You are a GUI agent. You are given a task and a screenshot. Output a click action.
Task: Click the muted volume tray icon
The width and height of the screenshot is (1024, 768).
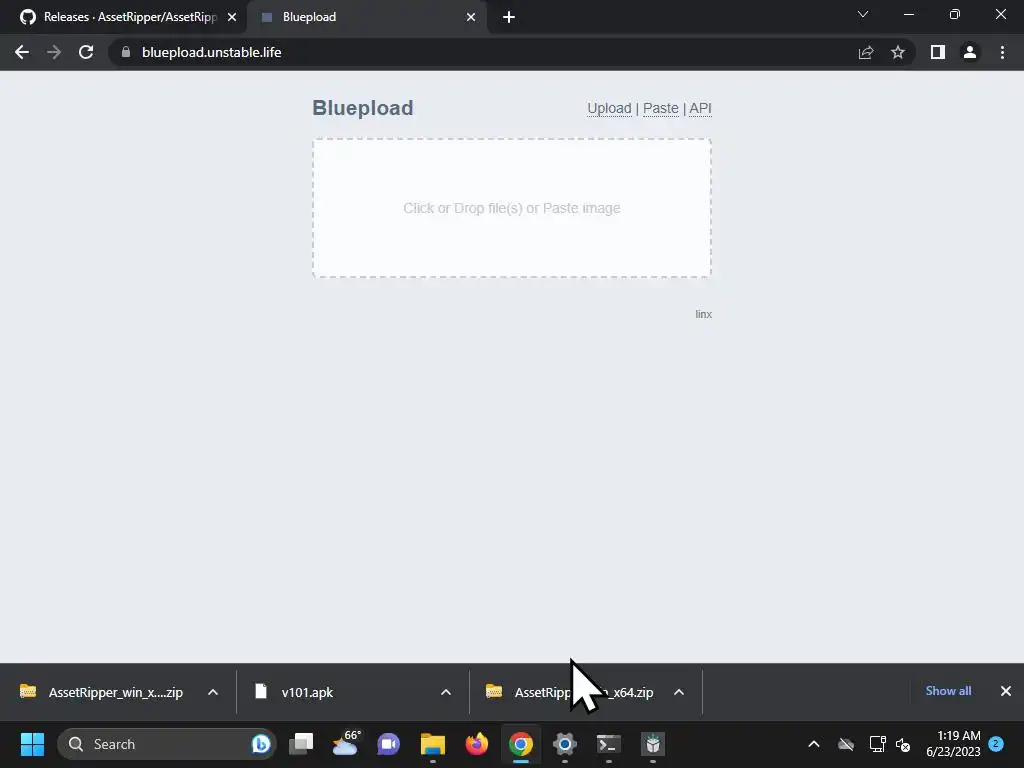pyautogui.click(x=903, y=744)
